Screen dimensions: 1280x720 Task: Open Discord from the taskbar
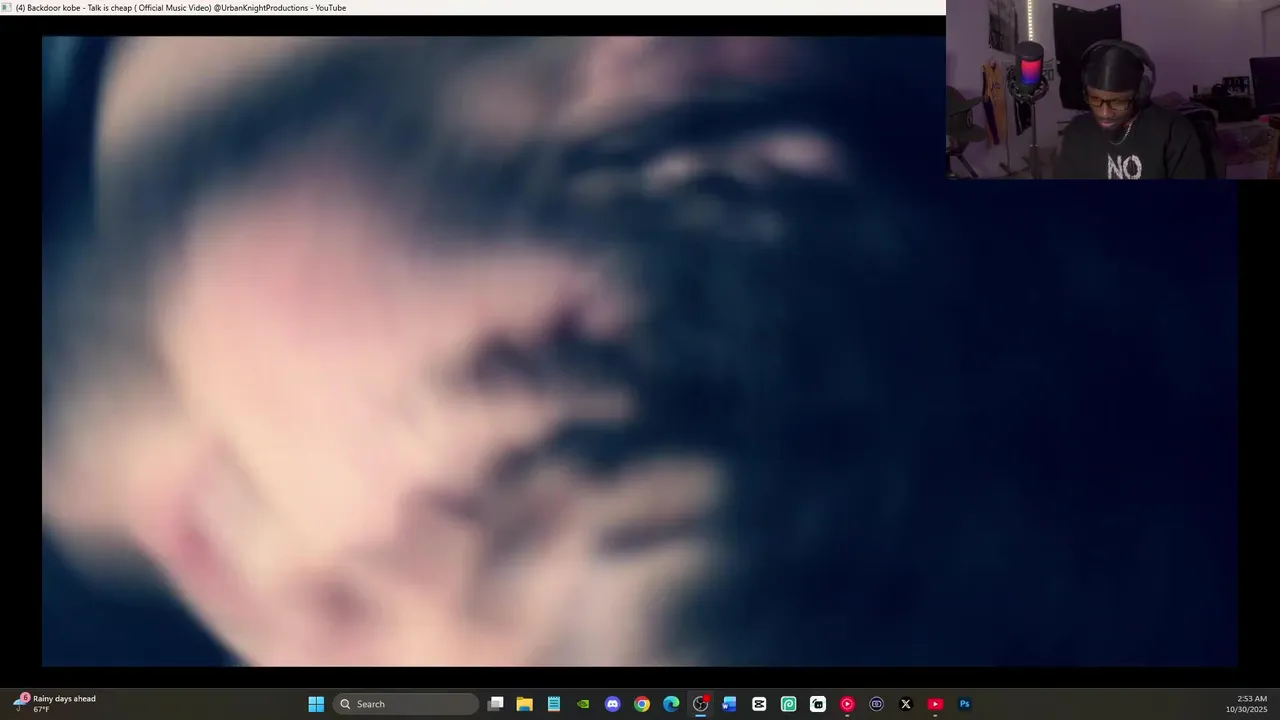612,704
